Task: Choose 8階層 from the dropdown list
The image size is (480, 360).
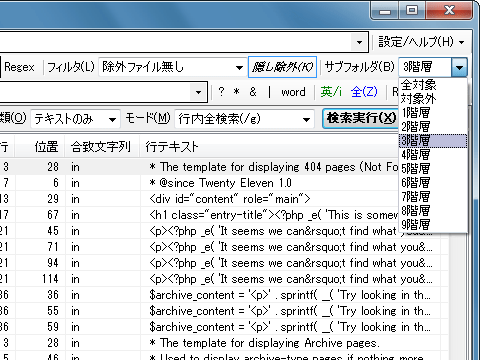Action: point(433,211)
